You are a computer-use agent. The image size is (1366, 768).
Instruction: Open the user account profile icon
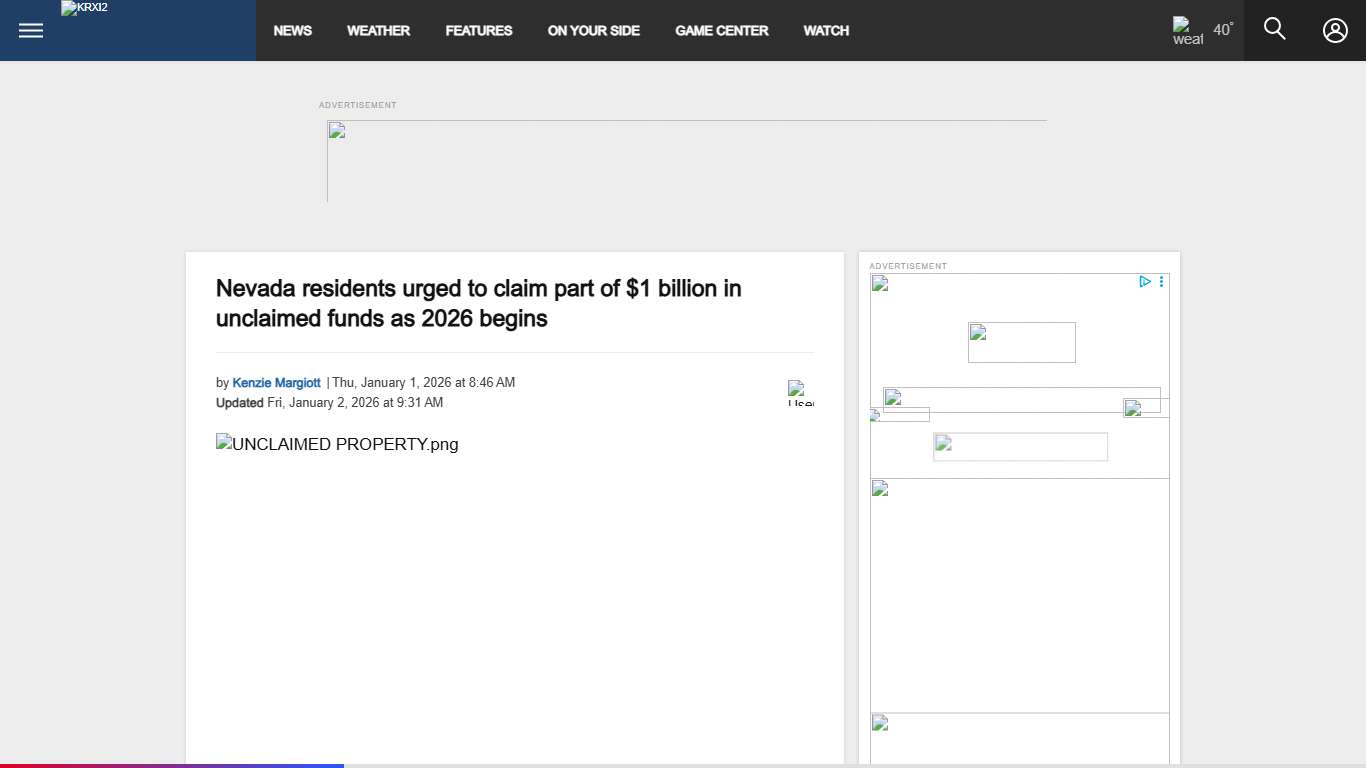click(x=1335, y=30)
